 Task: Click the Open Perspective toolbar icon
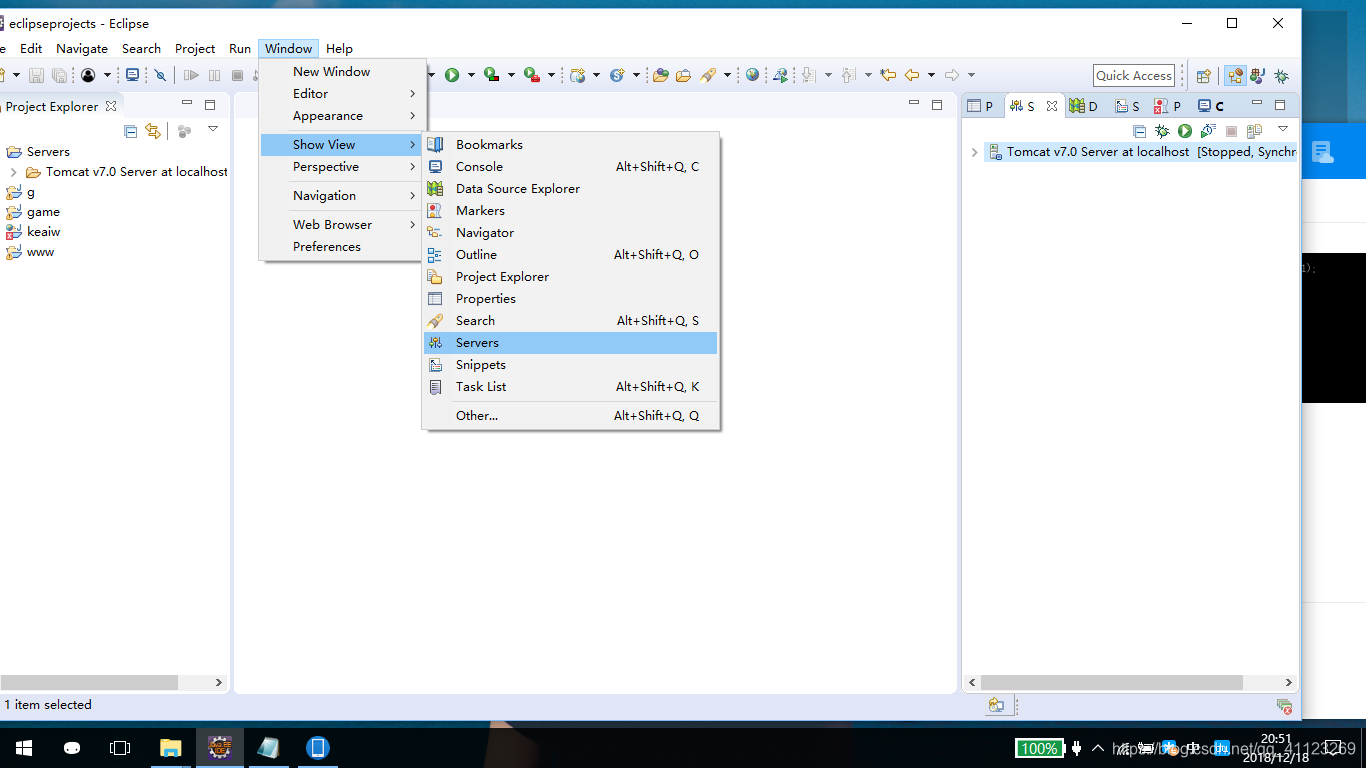coord(1204,76)
